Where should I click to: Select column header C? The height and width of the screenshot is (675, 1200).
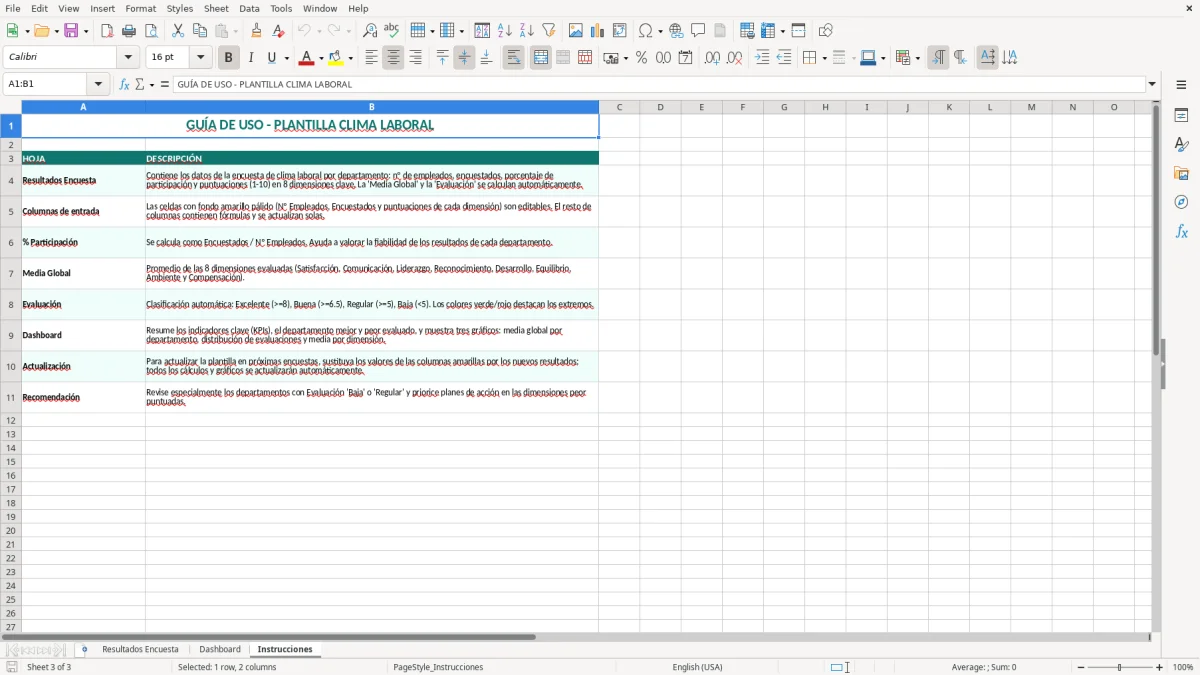click(619, 107)
